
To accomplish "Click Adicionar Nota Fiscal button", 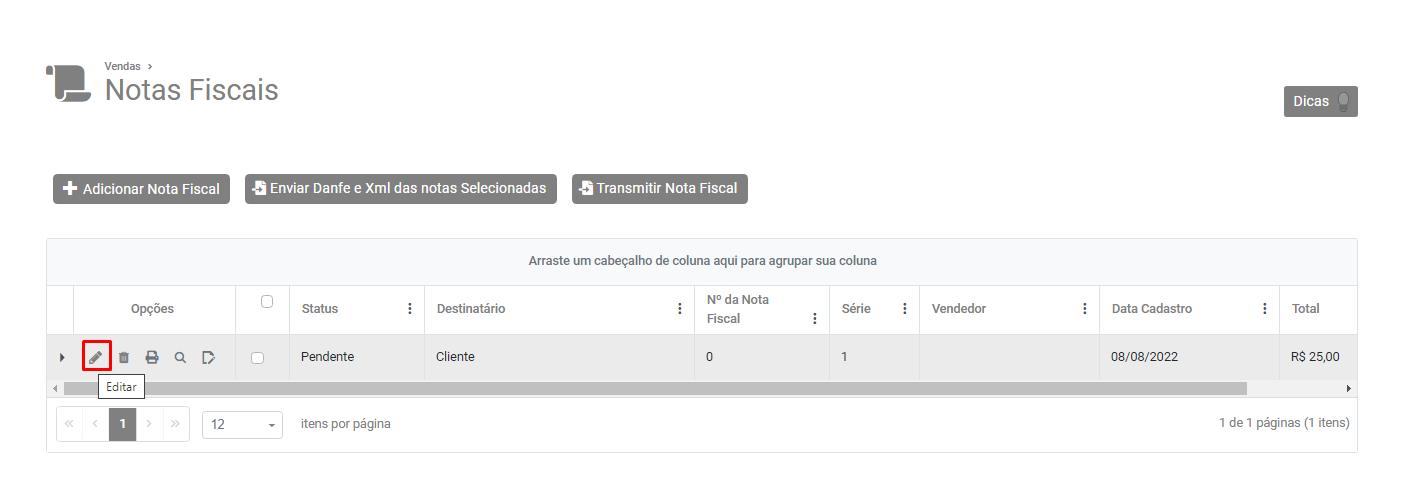I will point(141,189).
